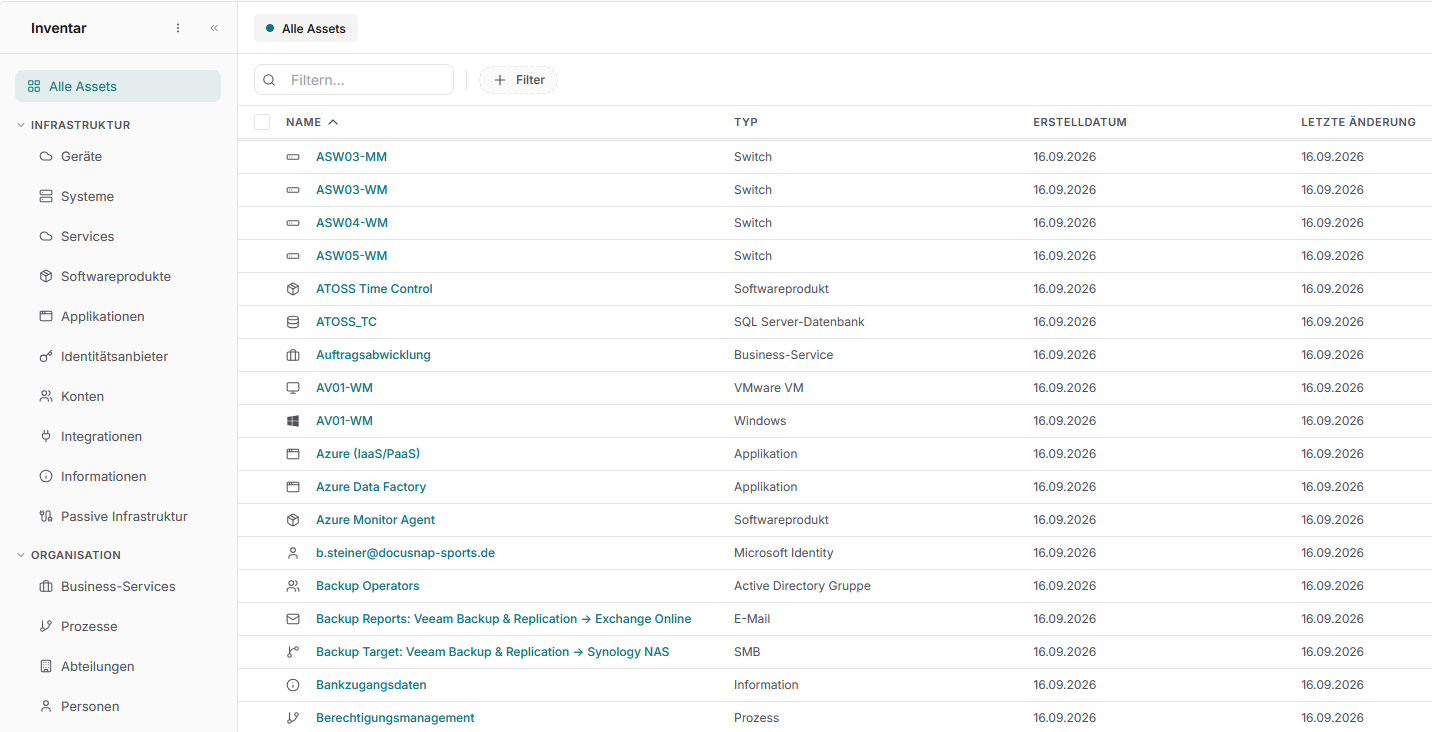The image size is (1432, 732).
Task: Click the person icon beside b.steiner@docusnap-sports.de
Action: pos(293,553)
